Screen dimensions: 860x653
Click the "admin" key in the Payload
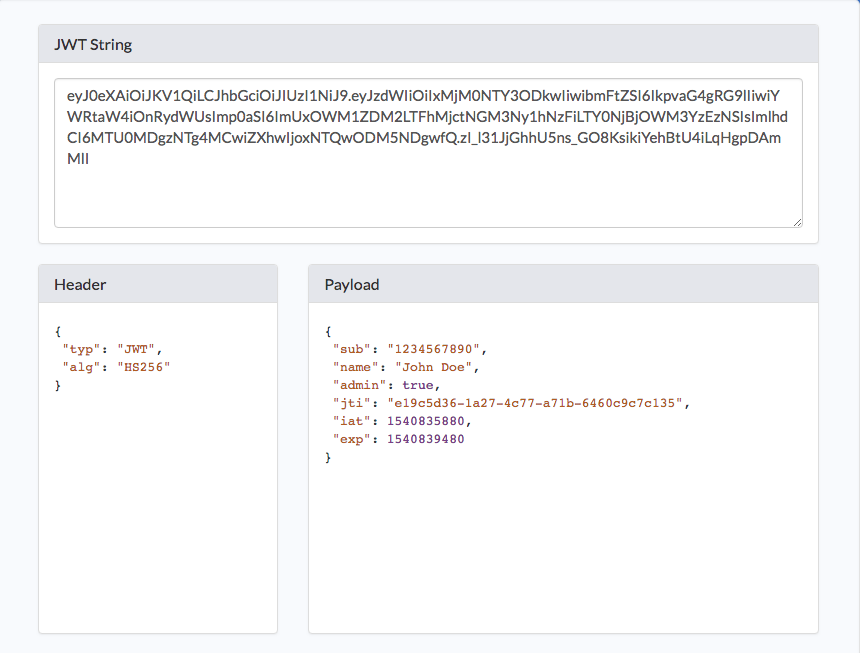point(356,385)
